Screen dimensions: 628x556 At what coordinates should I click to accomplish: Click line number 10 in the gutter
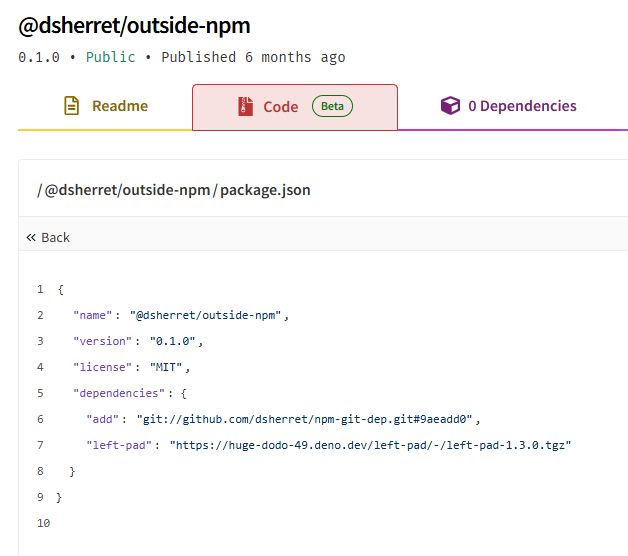[43, 523]
